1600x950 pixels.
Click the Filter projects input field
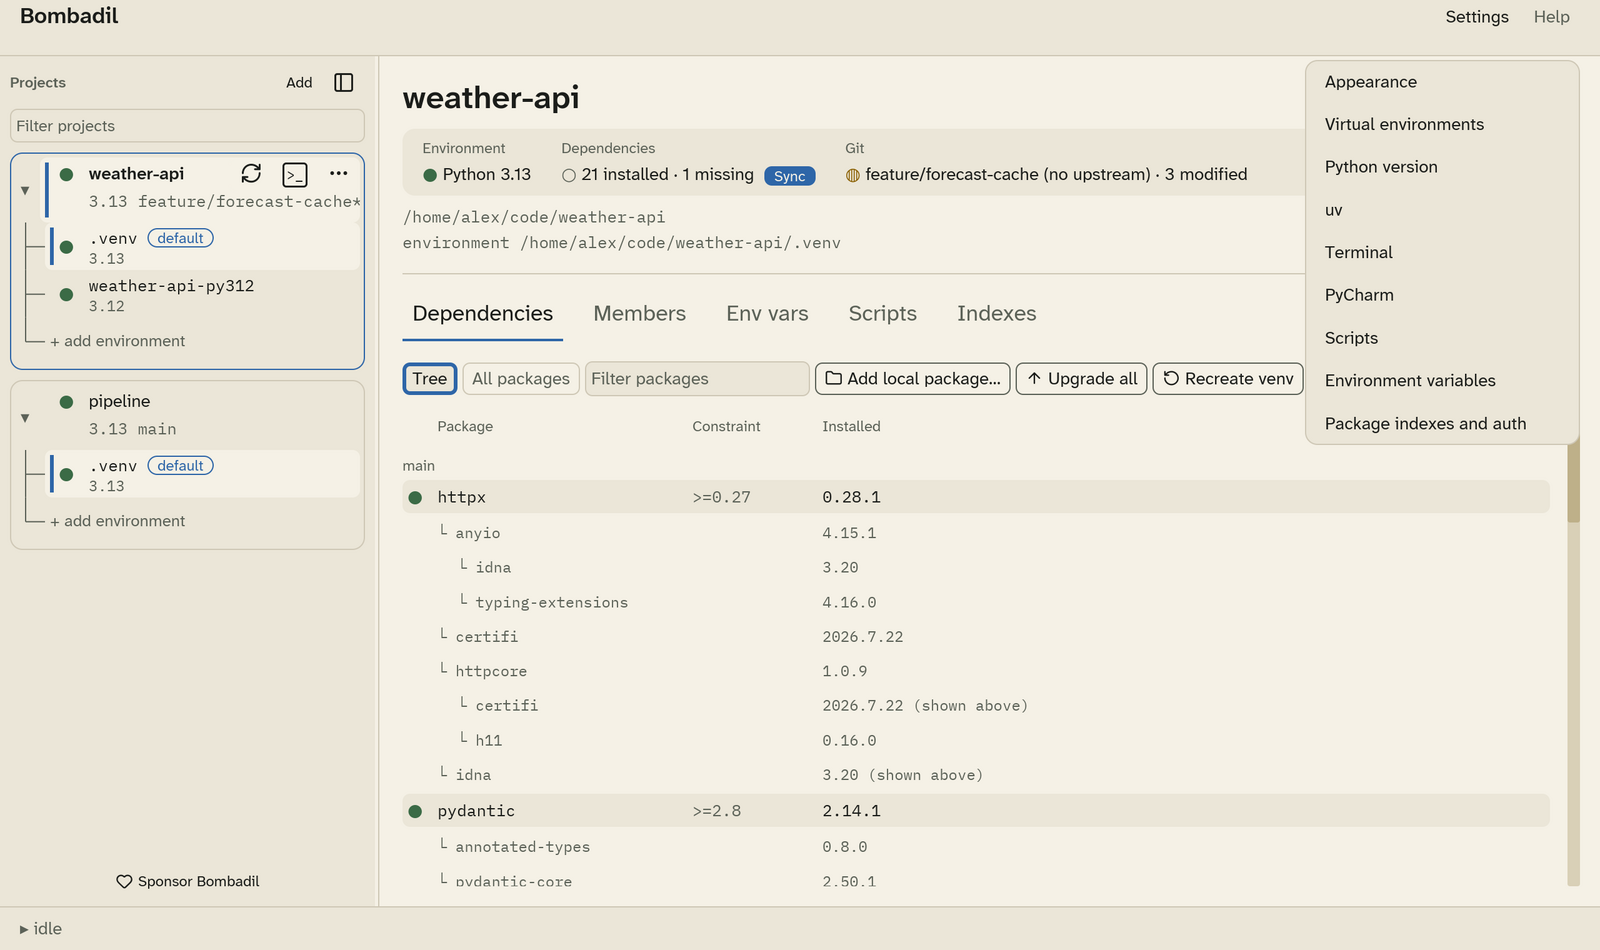[187, 126]
